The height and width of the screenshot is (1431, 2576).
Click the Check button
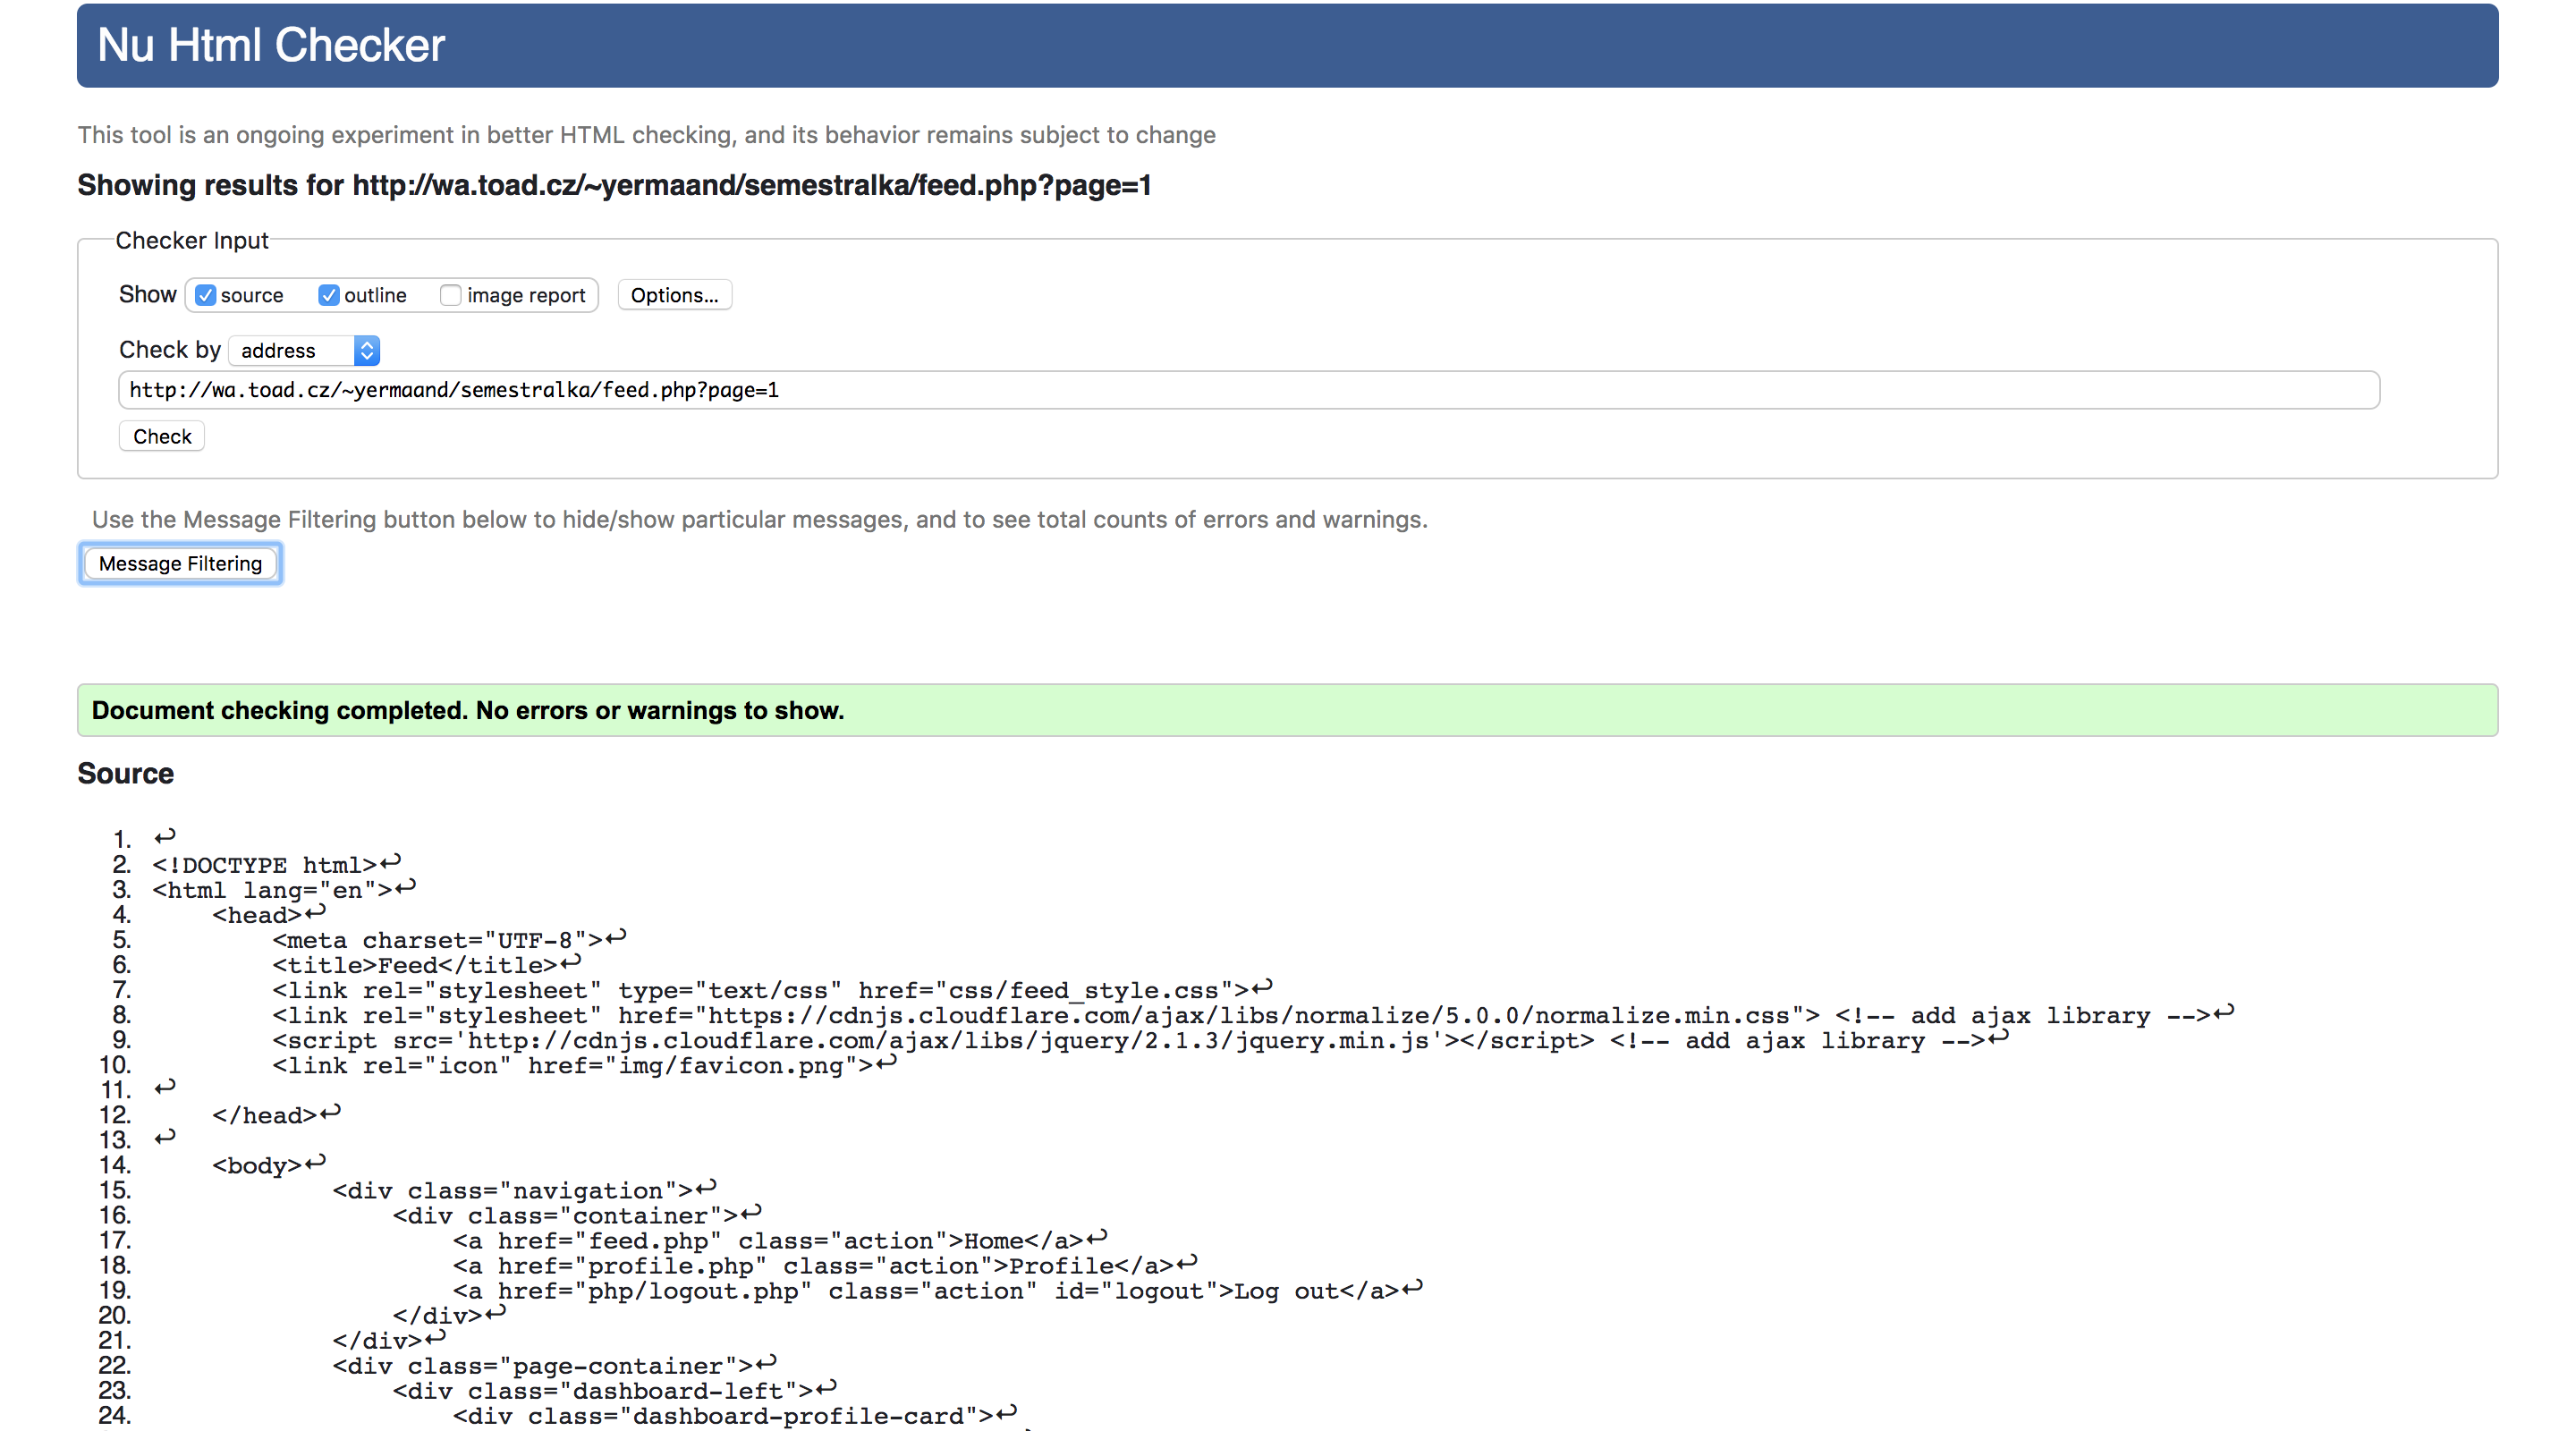[x=162, y=436]
